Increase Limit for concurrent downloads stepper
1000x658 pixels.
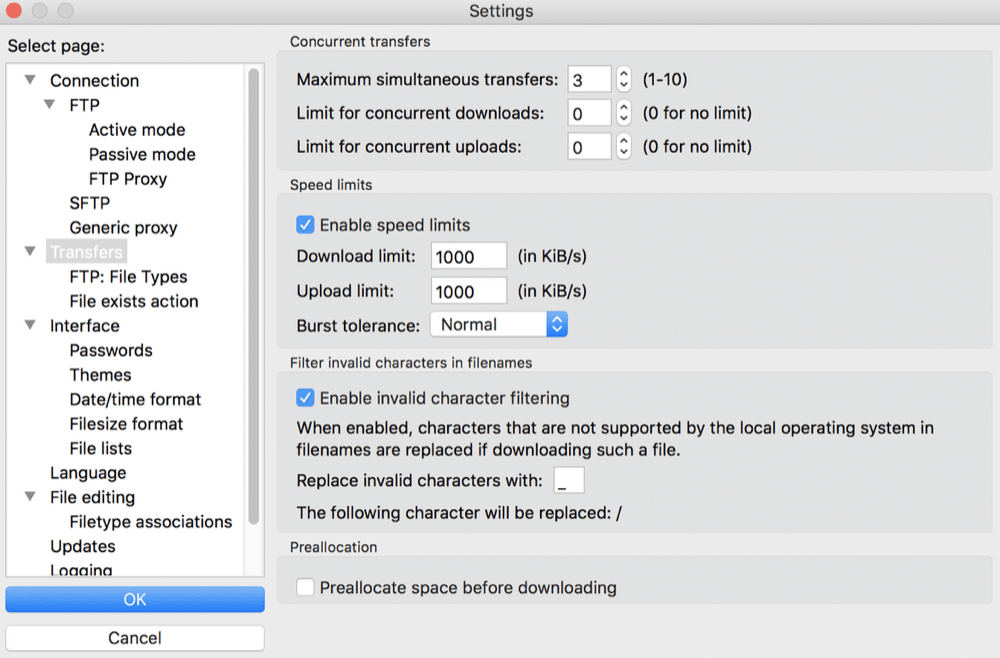622,107
